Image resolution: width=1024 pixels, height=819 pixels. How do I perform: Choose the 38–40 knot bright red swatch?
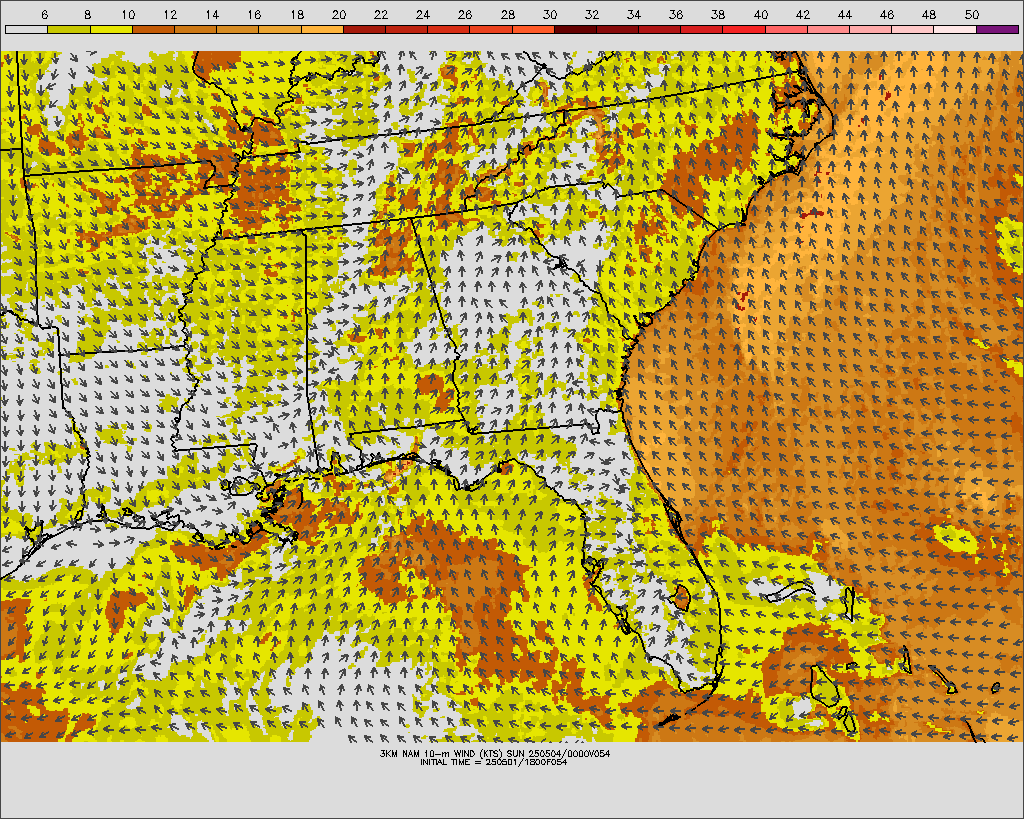coord(744,29)
